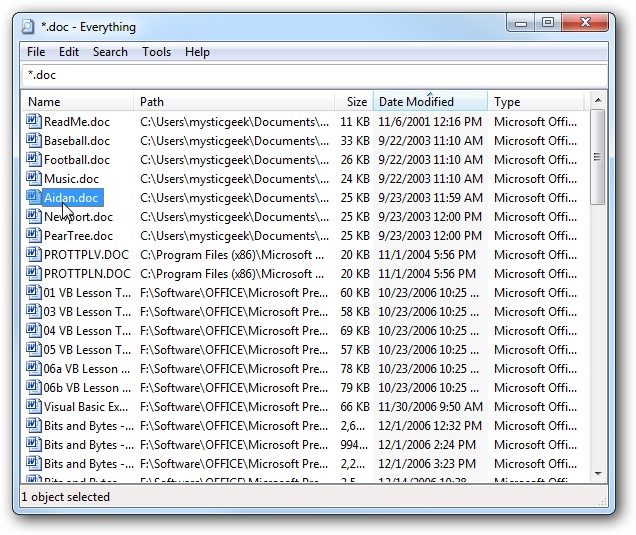Select the 04 VB Lesson T... file

tap(87, 331)
